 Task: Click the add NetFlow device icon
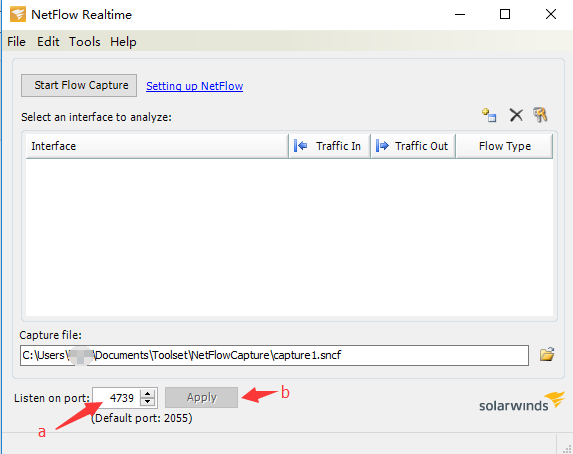click(x=489, y=115)
